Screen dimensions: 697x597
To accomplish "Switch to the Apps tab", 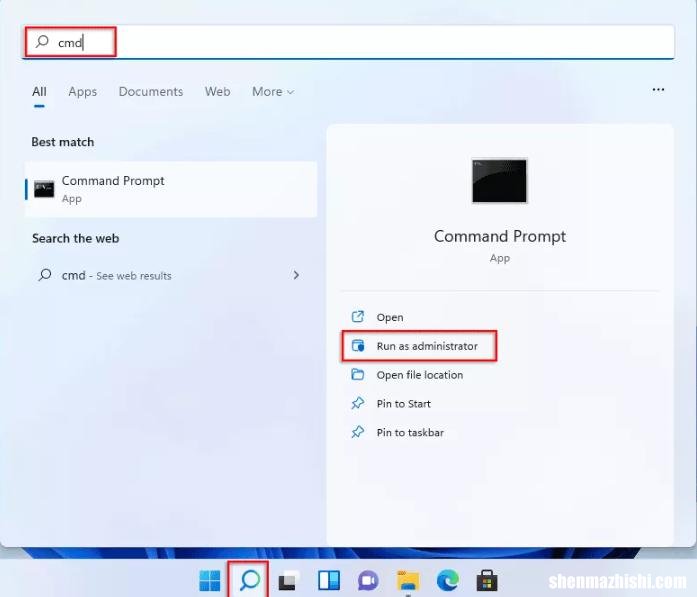I will pyautogui.click(x=83, y=92).
